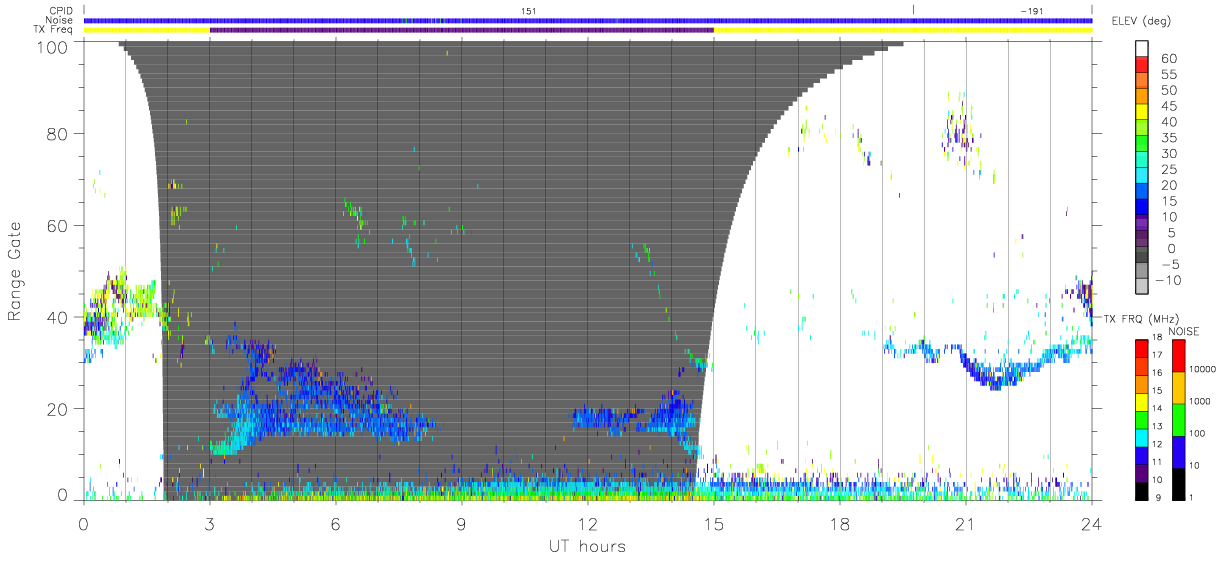Select the "6" tick on UT hours axis

[336, 522]
